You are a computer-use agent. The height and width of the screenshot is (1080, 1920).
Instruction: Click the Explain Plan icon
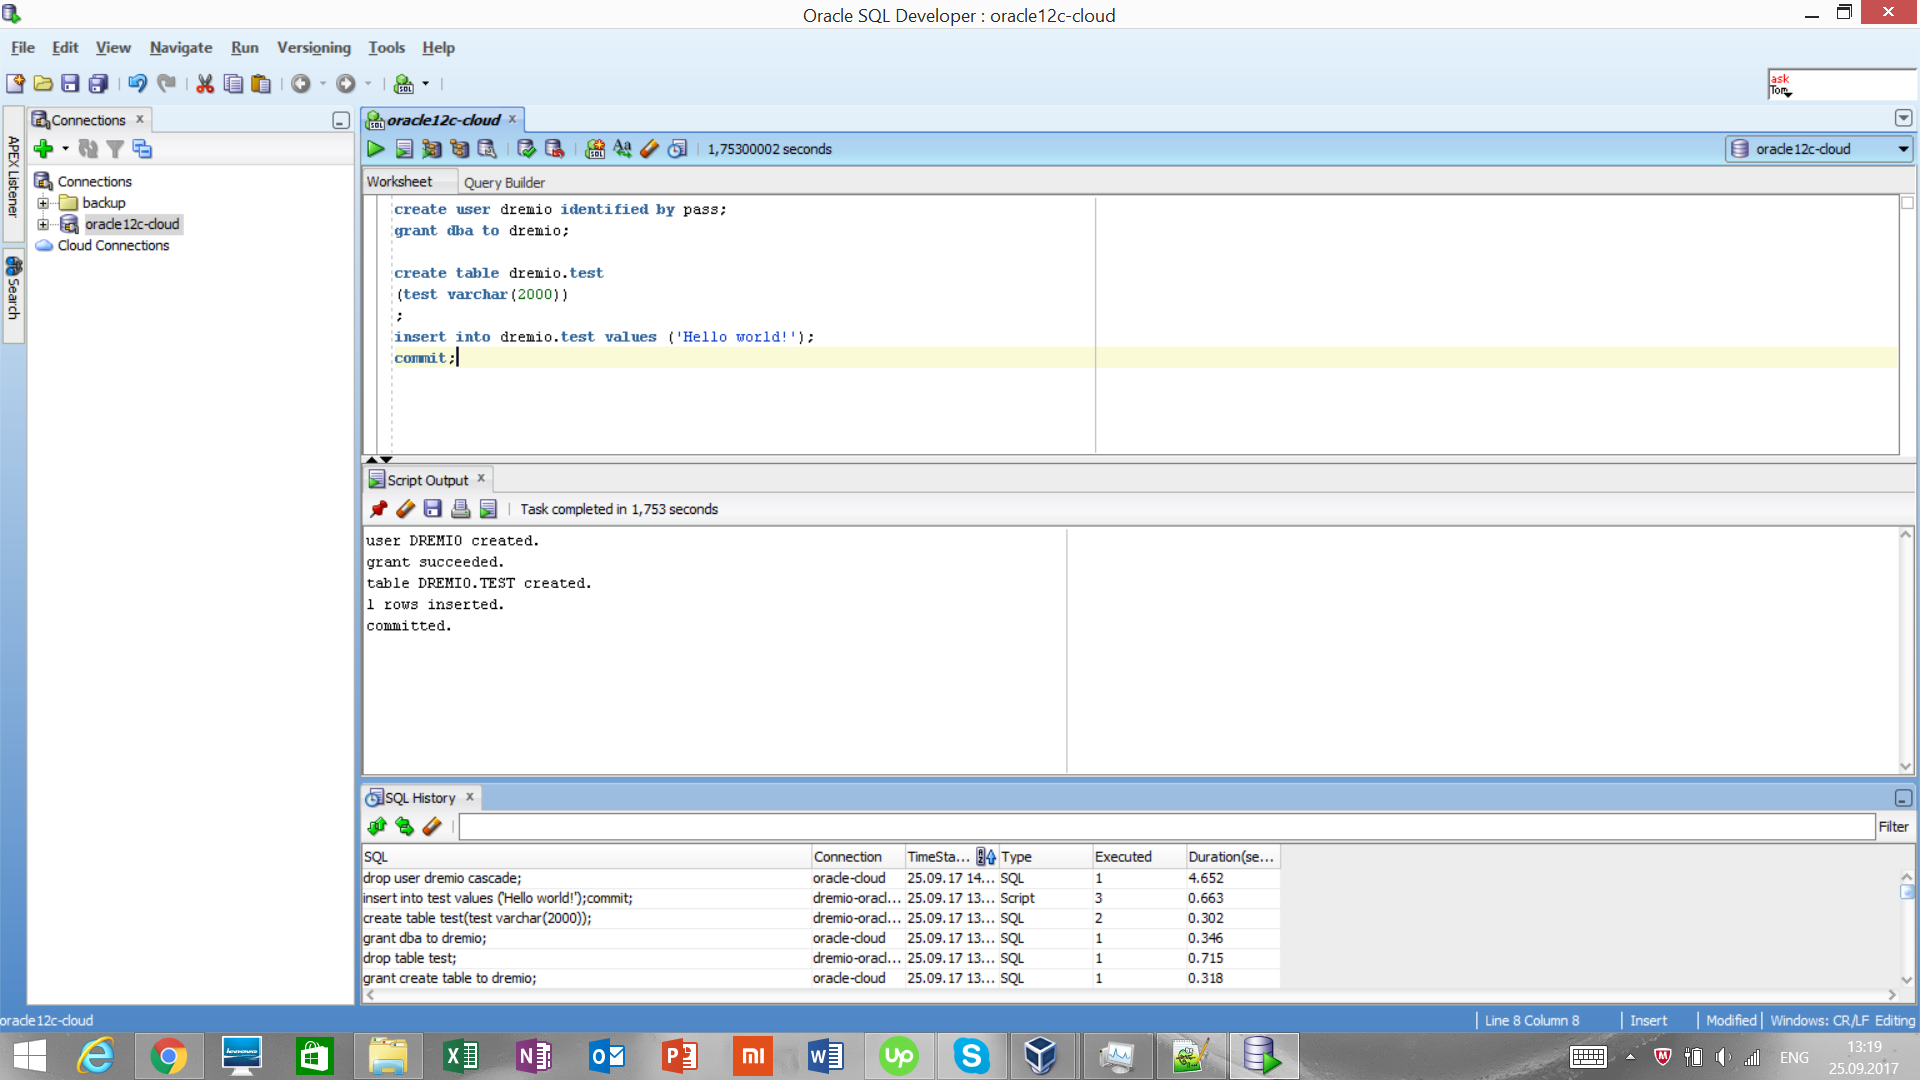point(459,149)
